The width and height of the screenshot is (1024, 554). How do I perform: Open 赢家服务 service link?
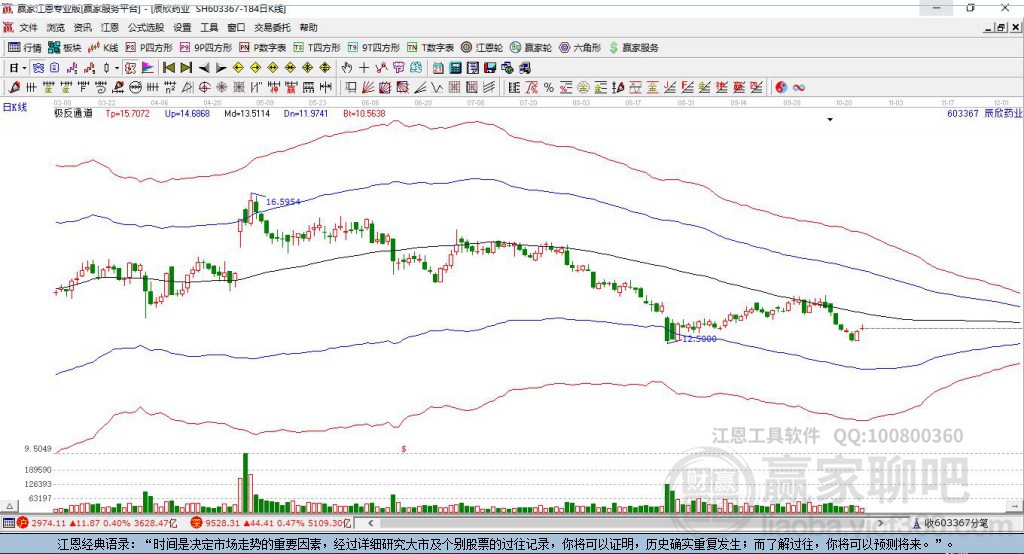tap(633, 47)
